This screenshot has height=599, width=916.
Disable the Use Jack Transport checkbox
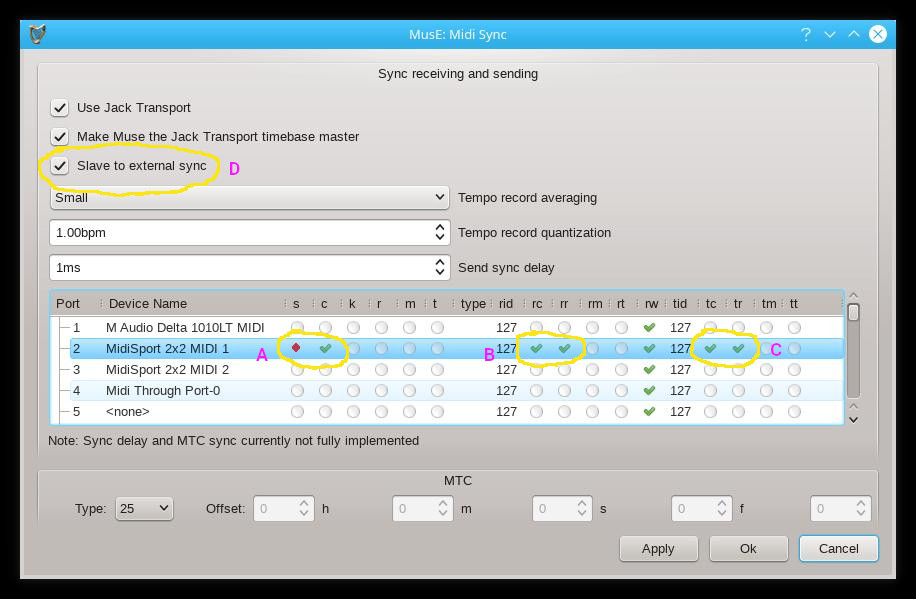point(59,107)
